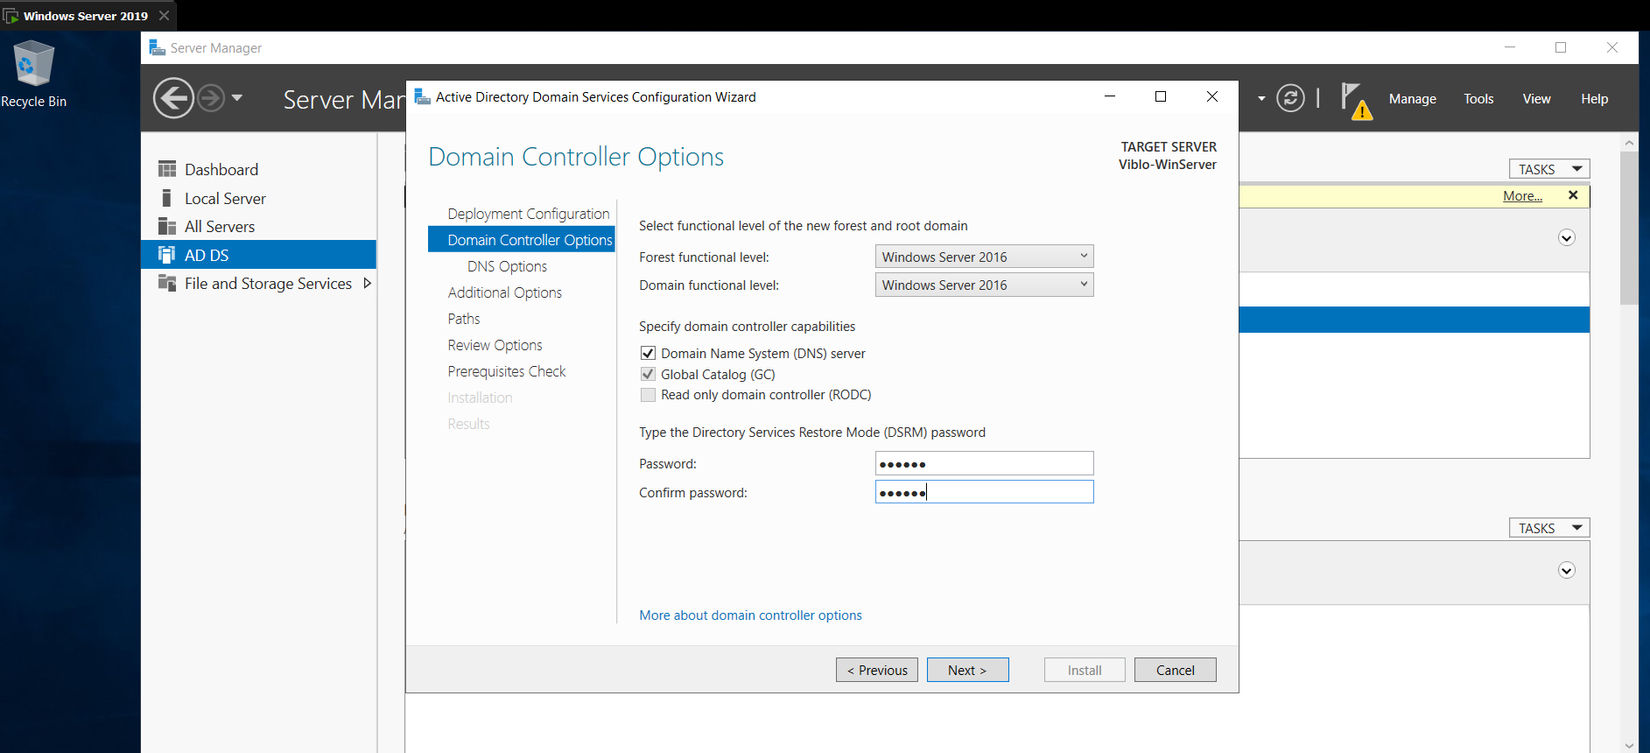The image size is (1650, 753).
Task: Check Read only domain controller (RODC)
Action: pos(648,395)
